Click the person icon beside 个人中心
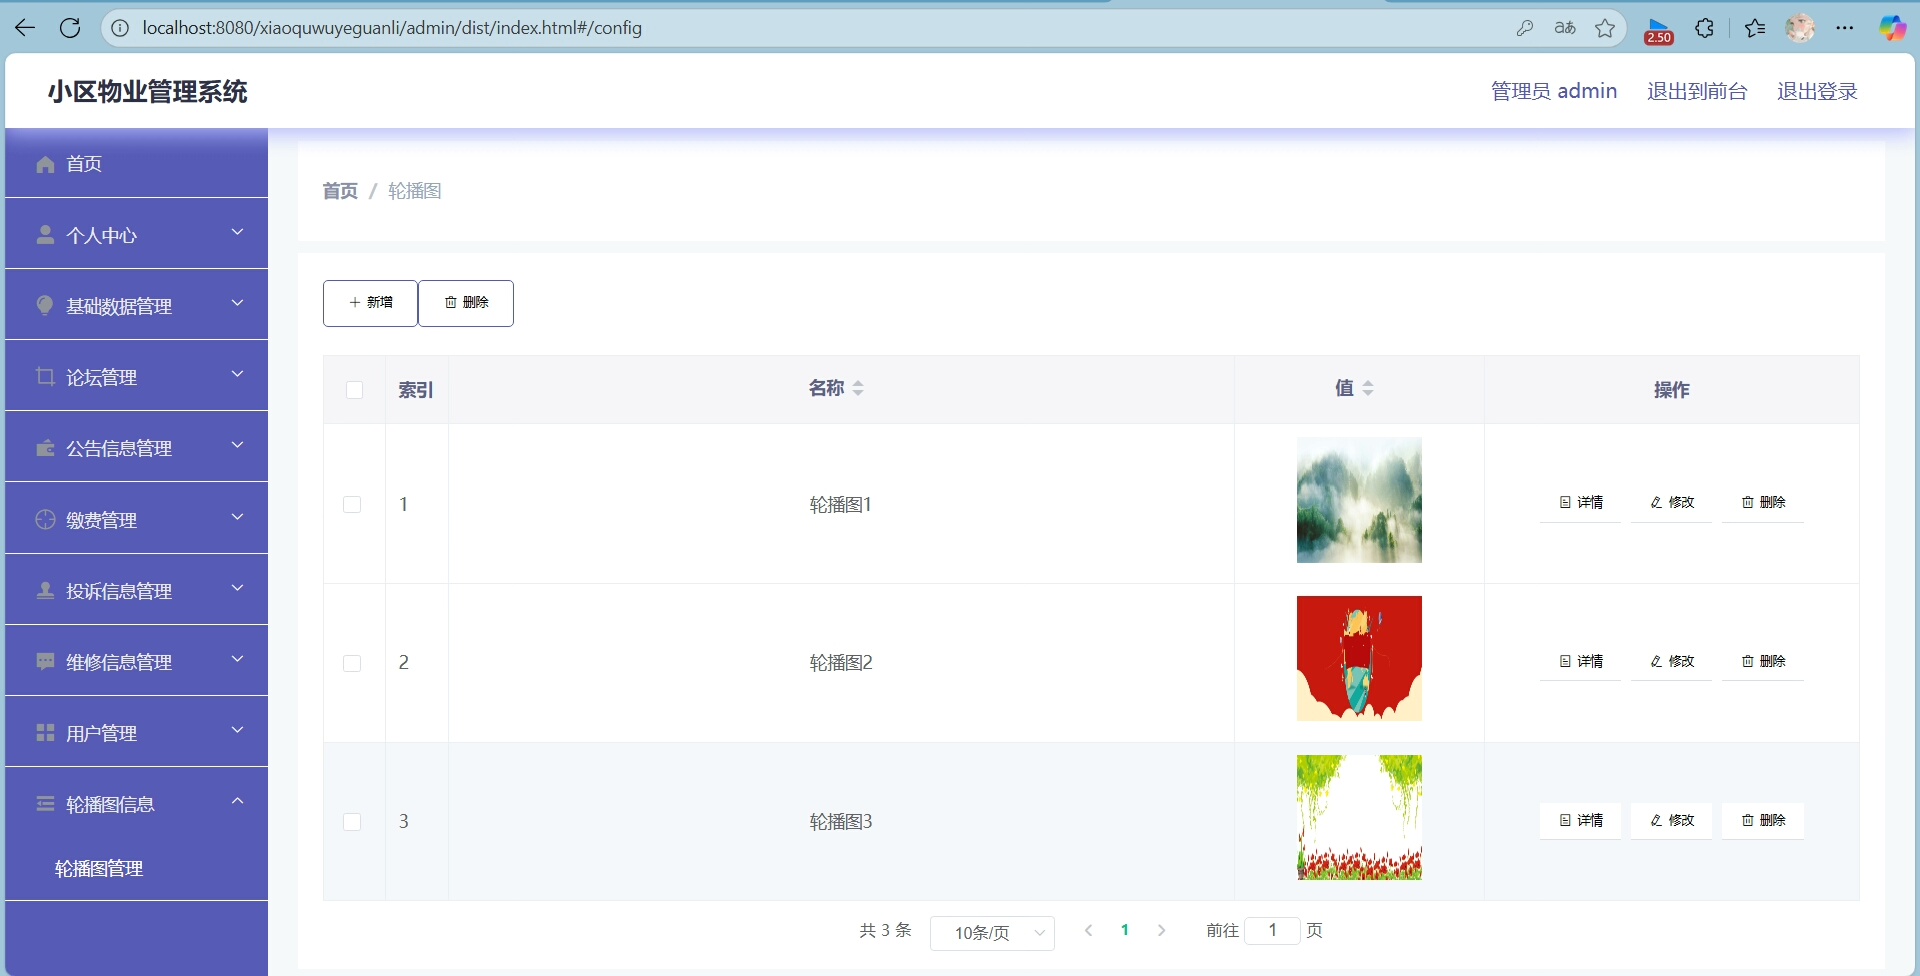 tap(45, 235)
